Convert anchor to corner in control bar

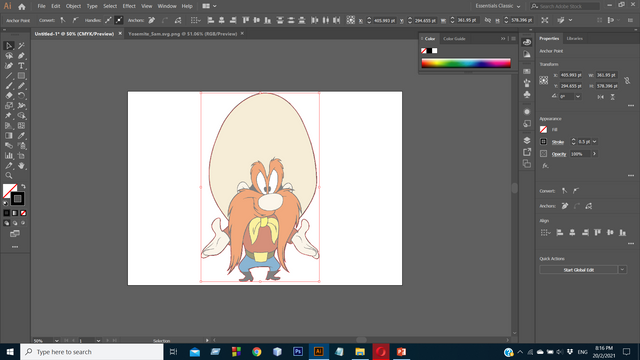click(x=63, y=20)
